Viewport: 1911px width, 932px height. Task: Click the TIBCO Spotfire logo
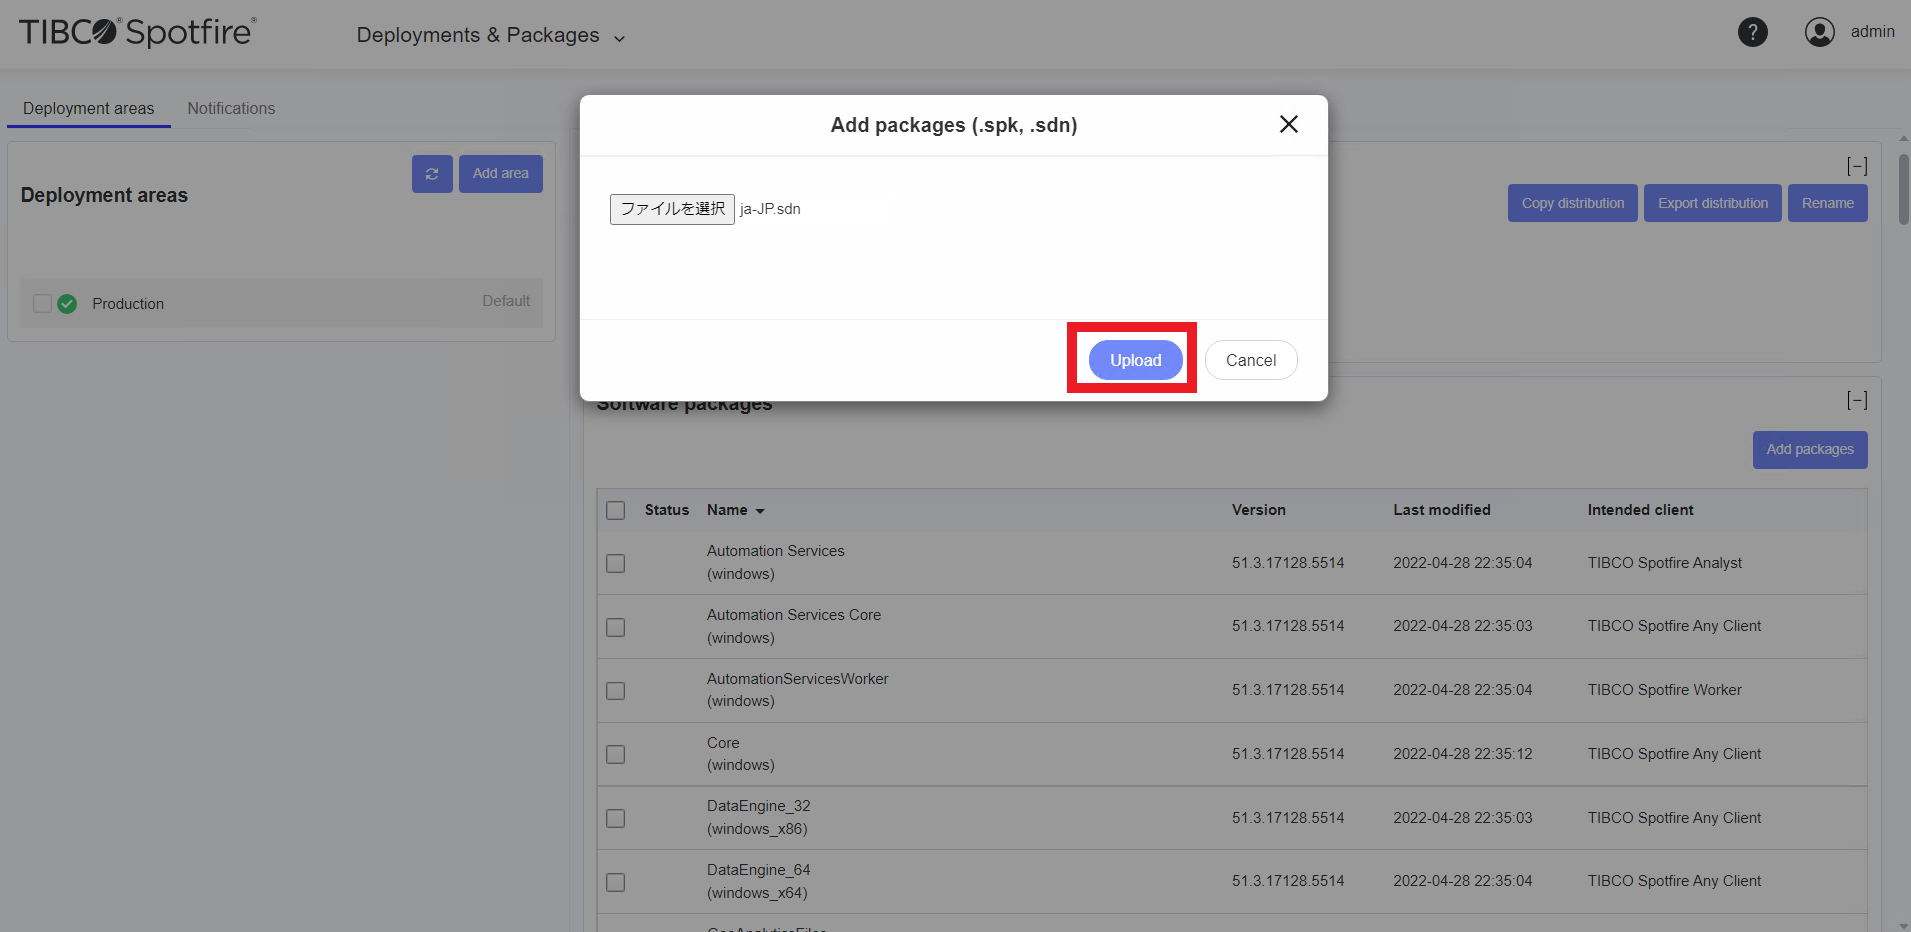point(137,32)
